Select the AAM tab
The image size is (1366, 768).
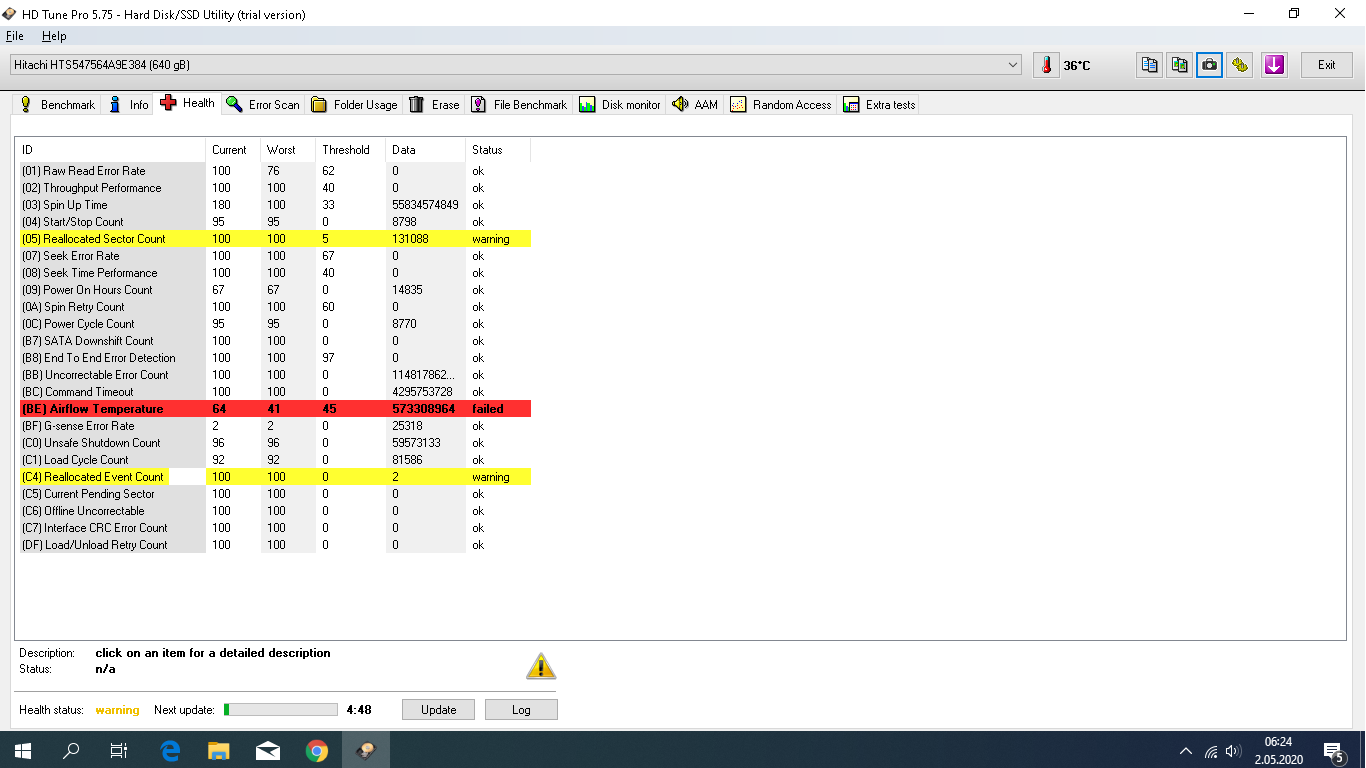point(695,104)
